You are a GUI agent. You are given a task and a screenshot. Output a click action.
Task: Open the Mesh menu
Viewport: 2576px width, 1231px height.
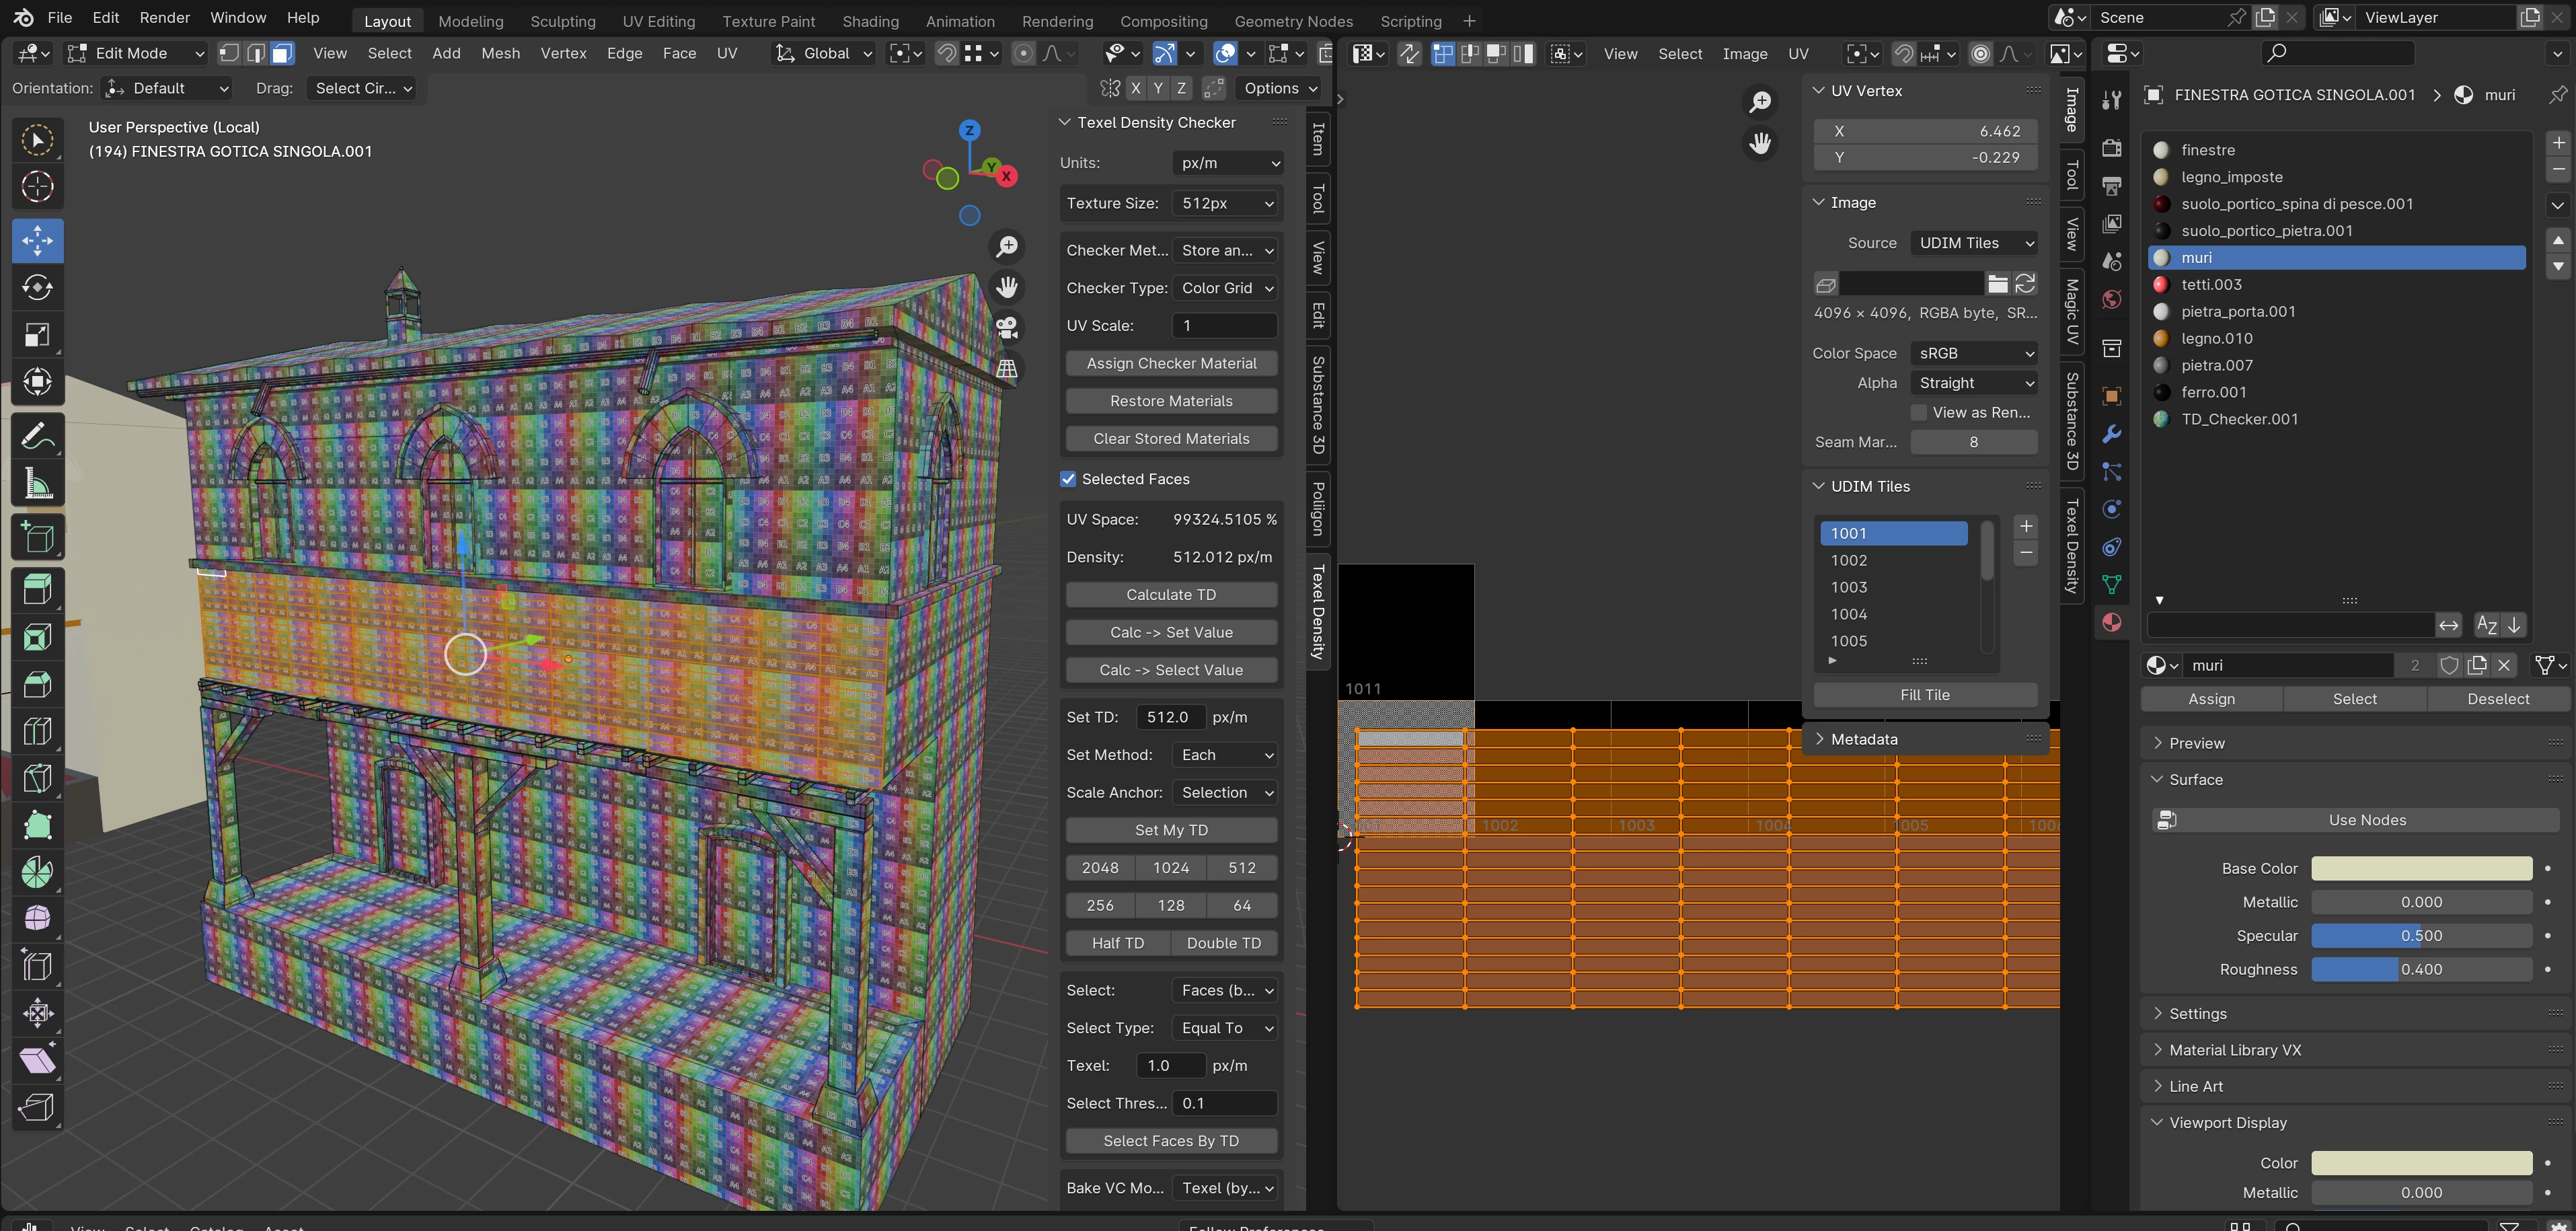(500, 53)
